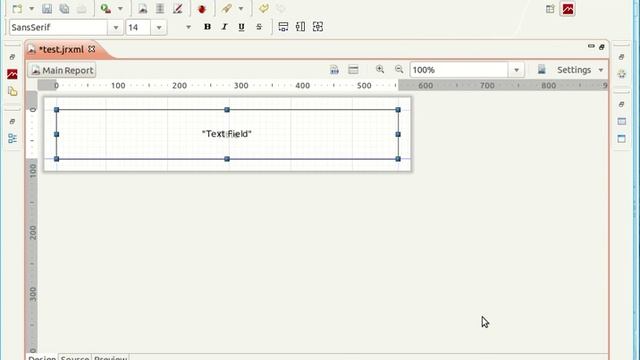
Task: Maximize the editor area with the restore icon
Action: (602, 47)
